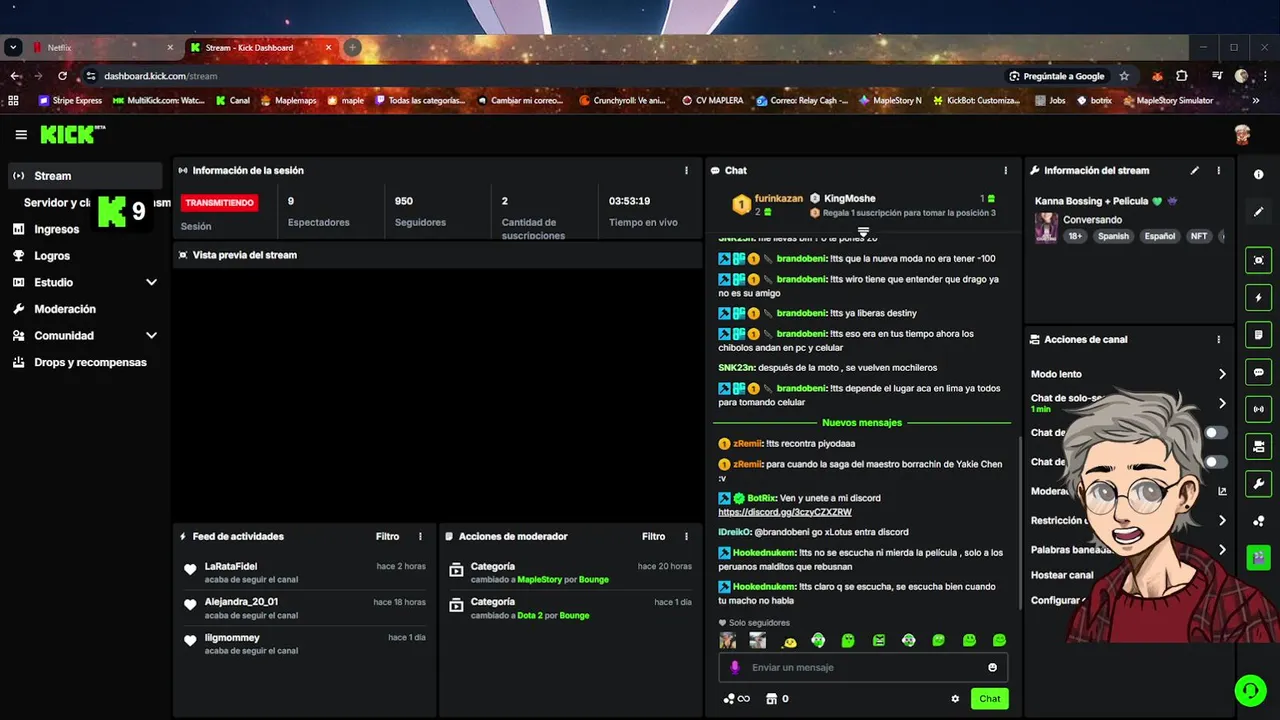Reload the page

click(x=62, y=76)
